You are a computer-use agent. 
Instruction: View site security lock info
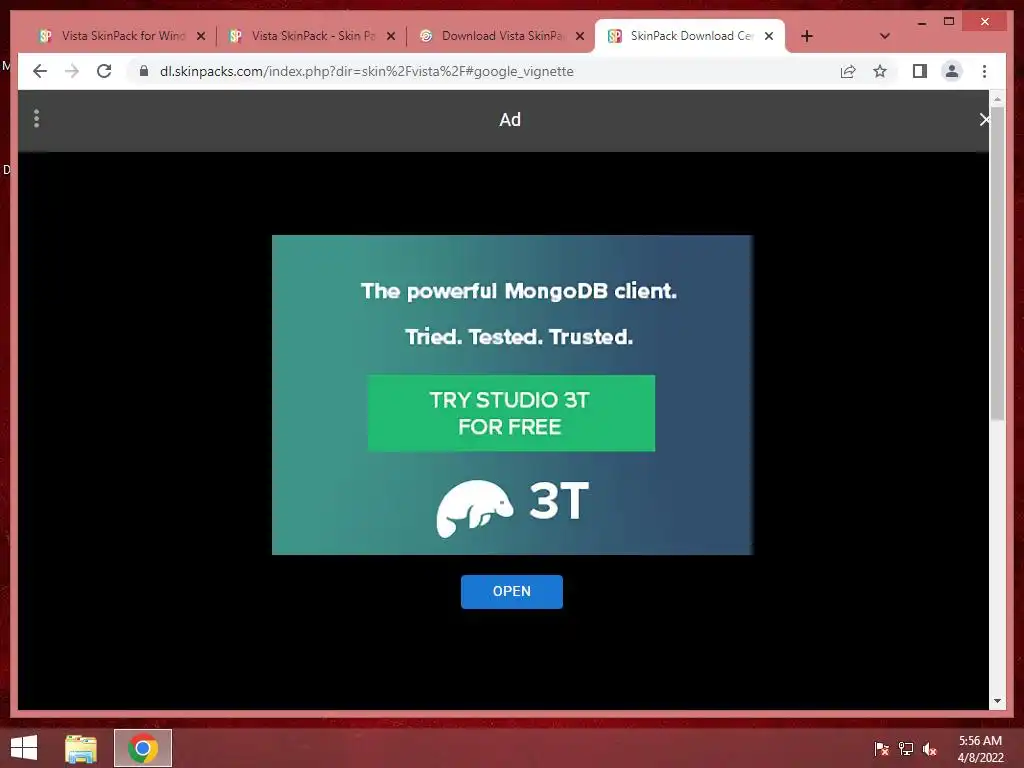tap(144, 71)
